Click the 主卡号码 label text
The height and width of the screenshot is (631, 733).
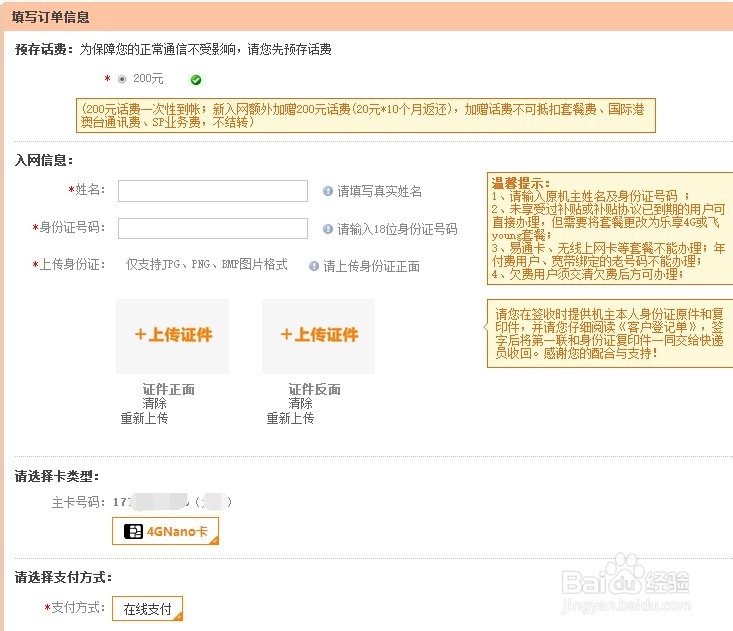point(79,502)
